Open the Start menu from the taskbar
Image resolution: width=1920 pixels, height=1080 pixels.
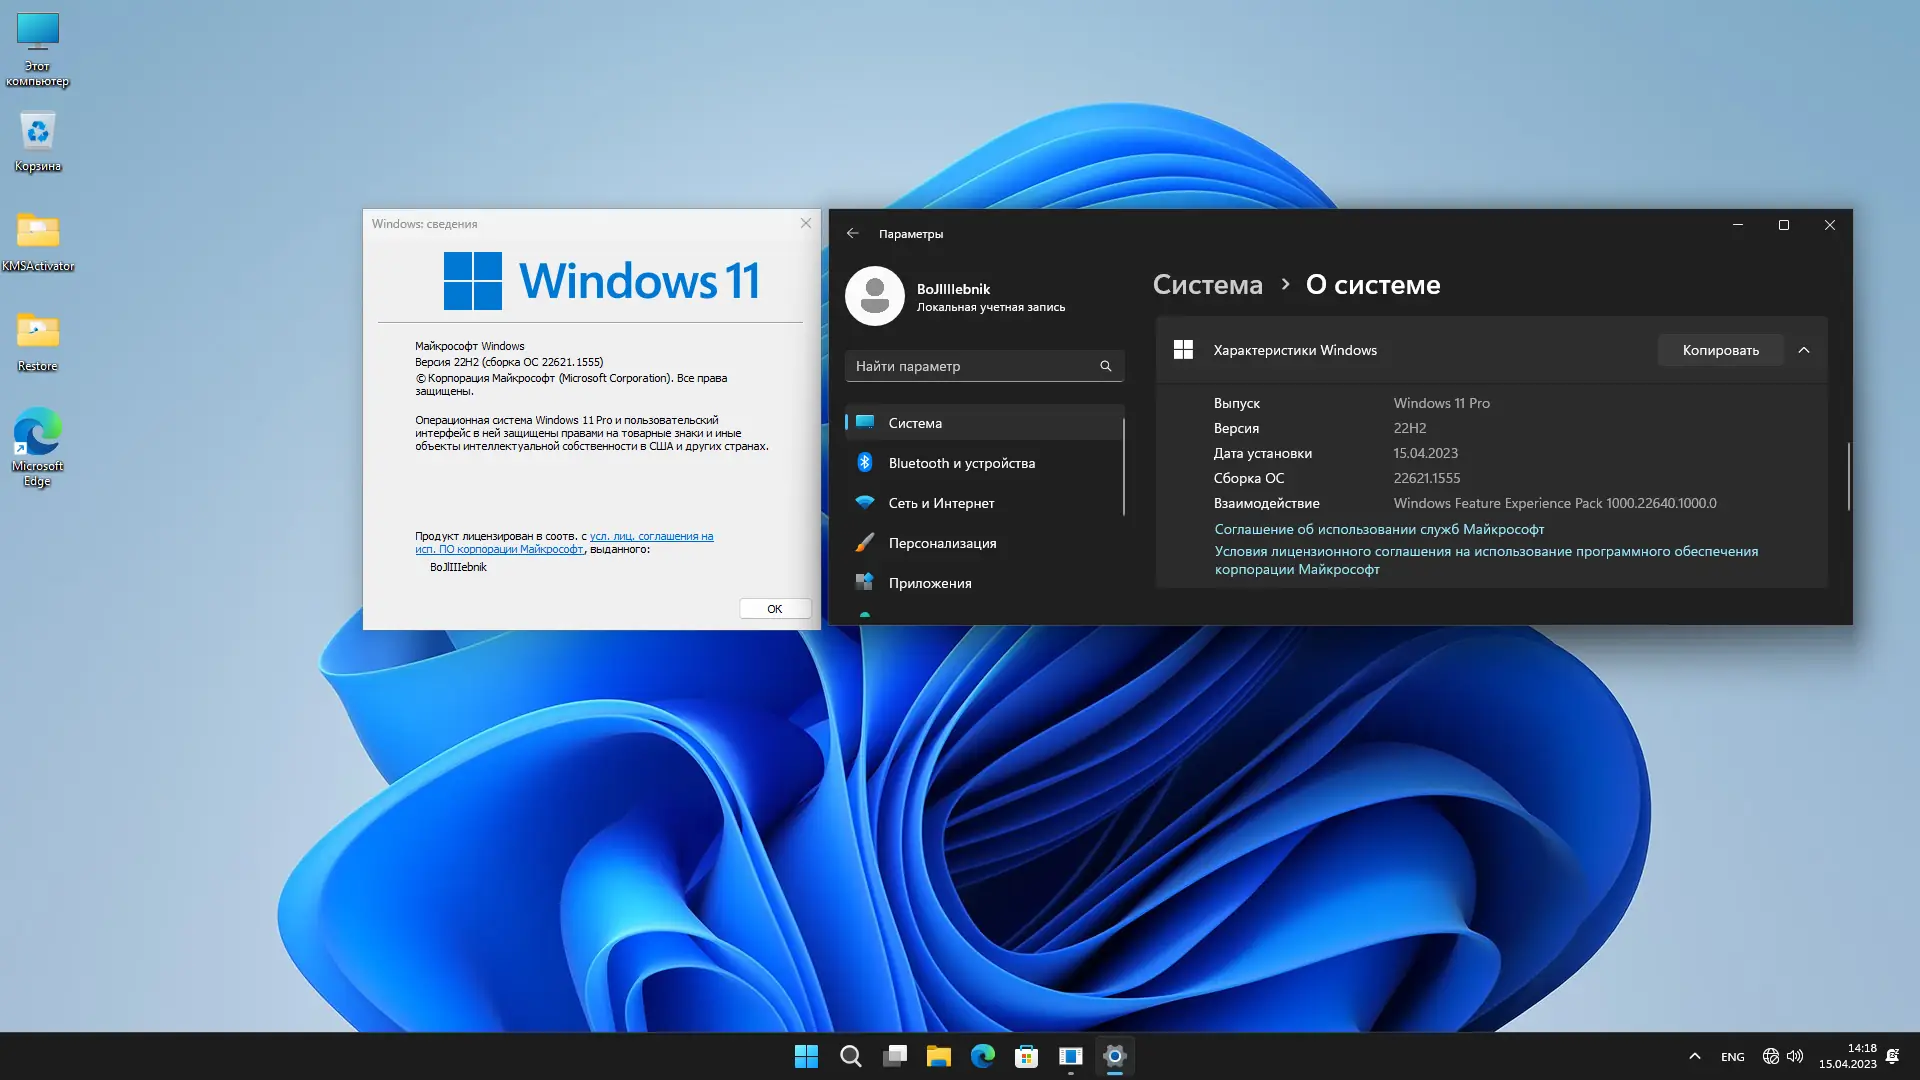[806, 1056]
